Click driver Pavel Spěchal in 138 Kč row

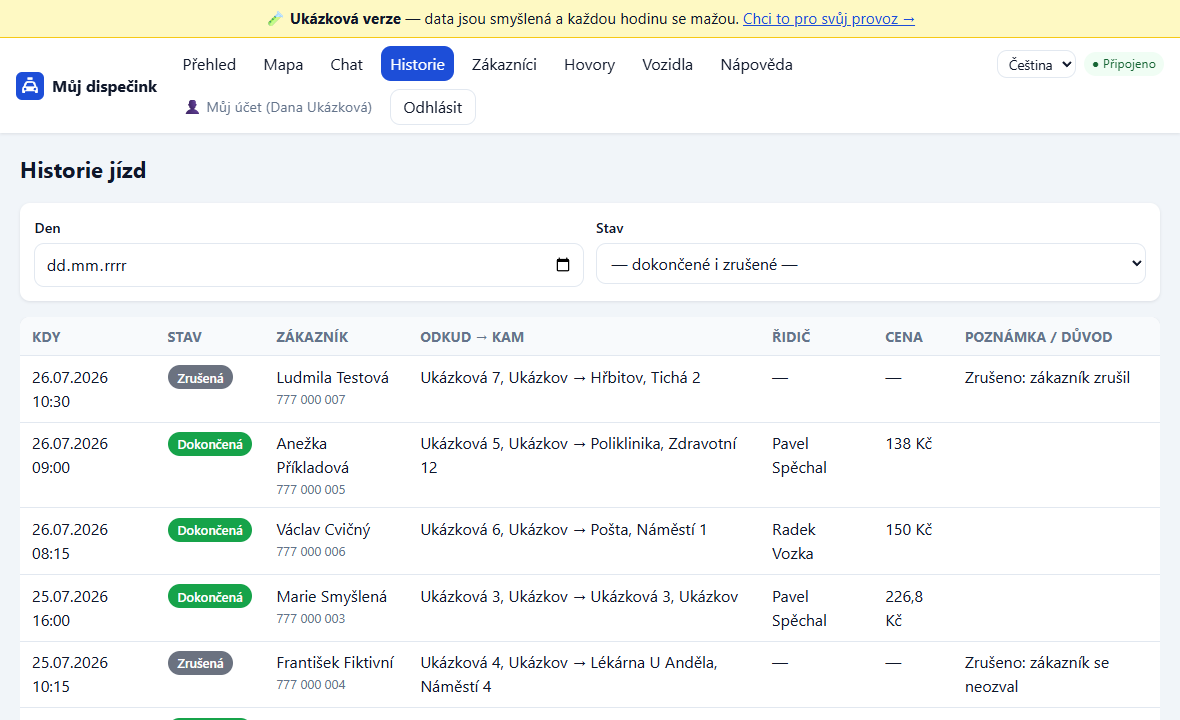pos(799,456)
